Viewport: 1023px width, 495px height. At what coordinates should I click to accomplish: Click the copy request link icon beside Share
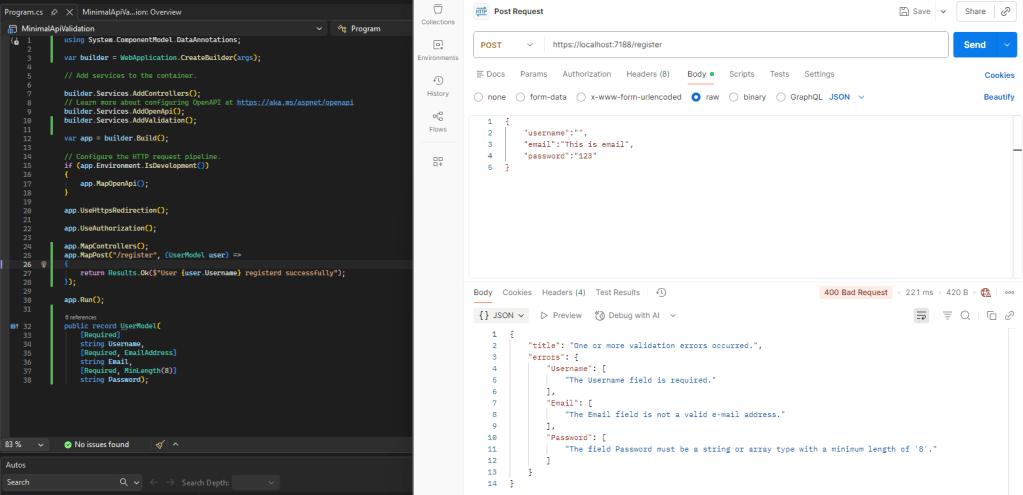(1005, 11)
